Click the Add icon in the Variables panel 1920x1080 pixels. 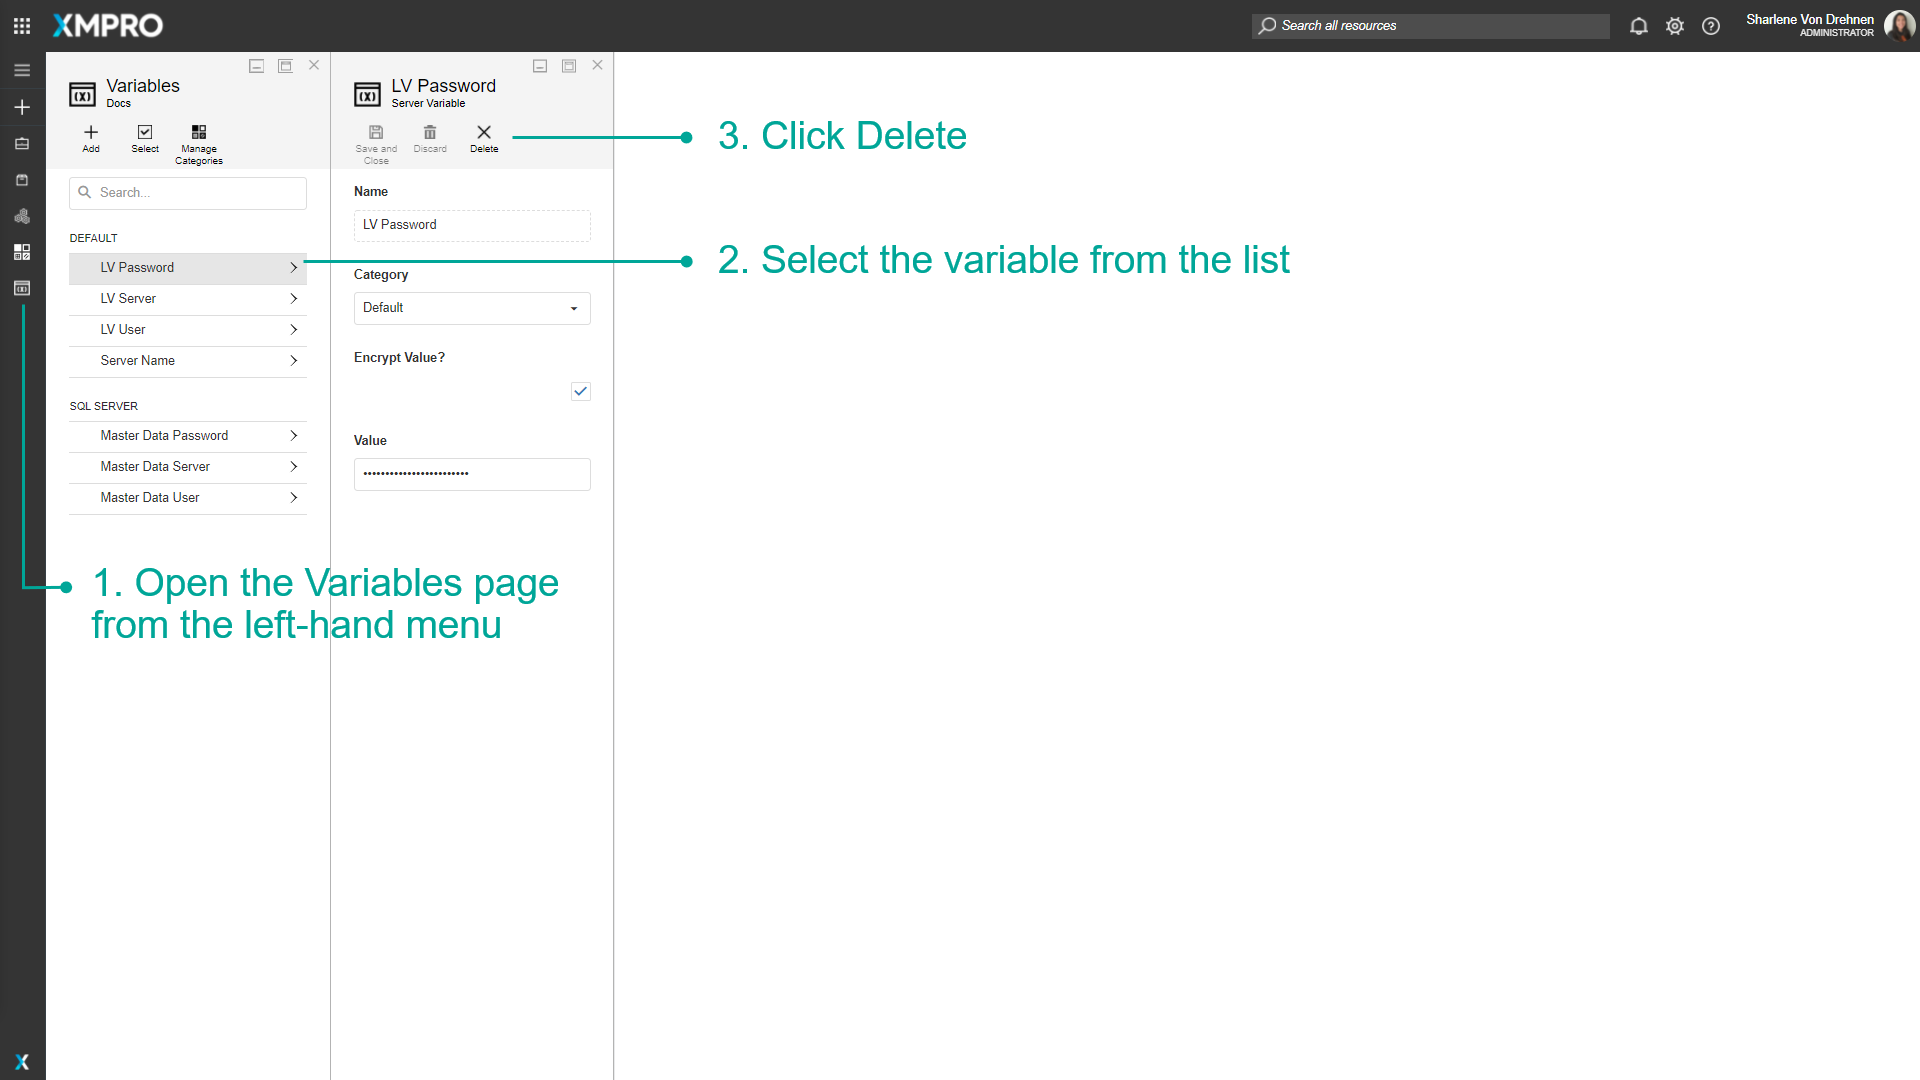[90, 136]
